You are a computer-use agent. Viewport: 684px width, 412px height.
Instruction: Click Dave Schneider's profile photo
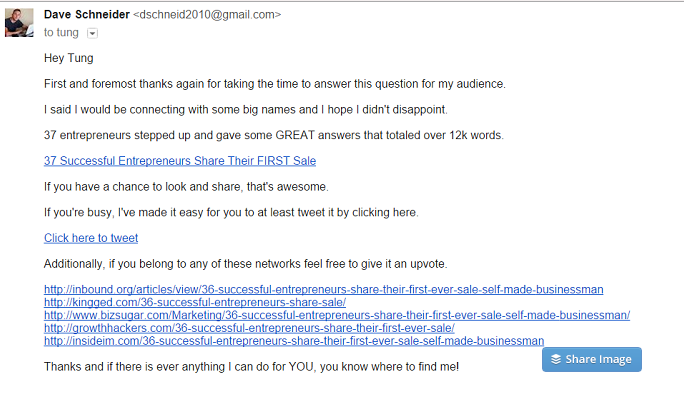pyautogui.click(x=20, y=22)
